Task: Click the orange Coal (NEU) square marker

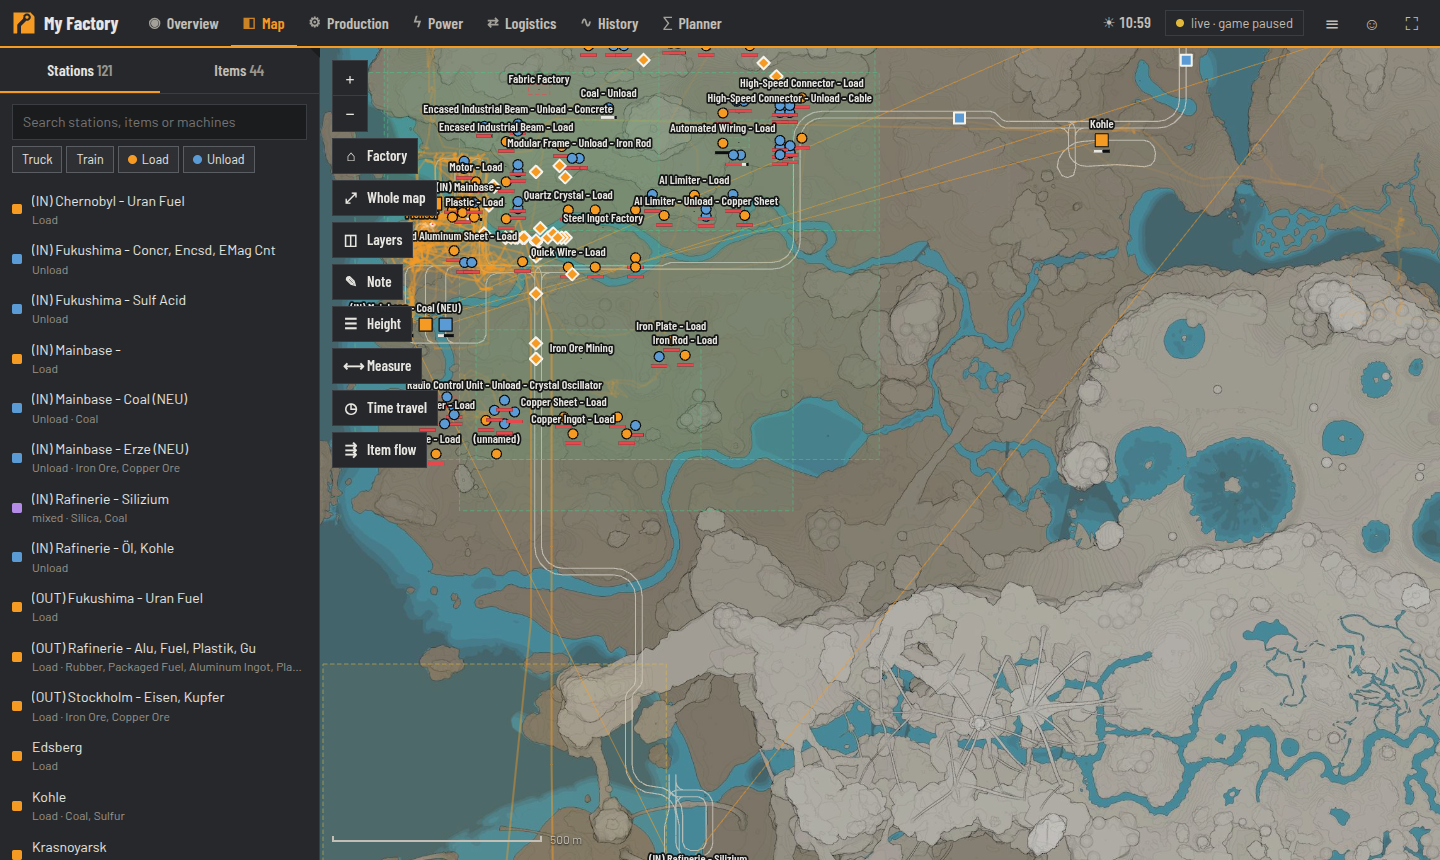Action: click(x=426, y=325)
